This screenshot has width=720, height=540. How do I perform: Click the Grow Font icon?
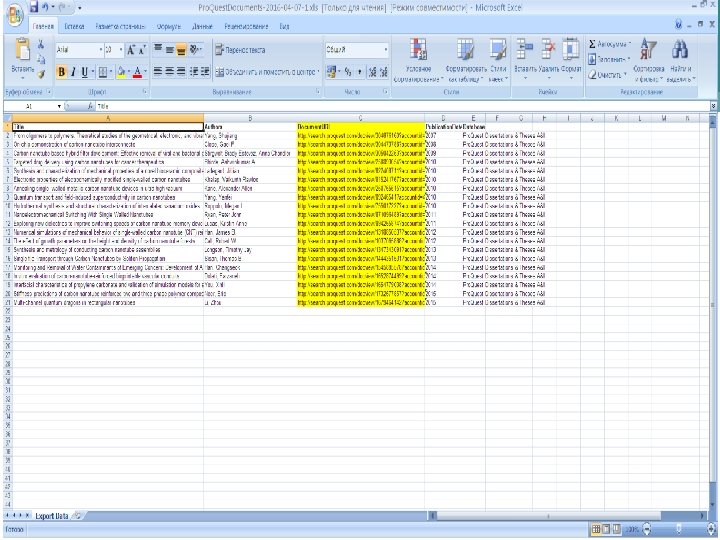131,50
